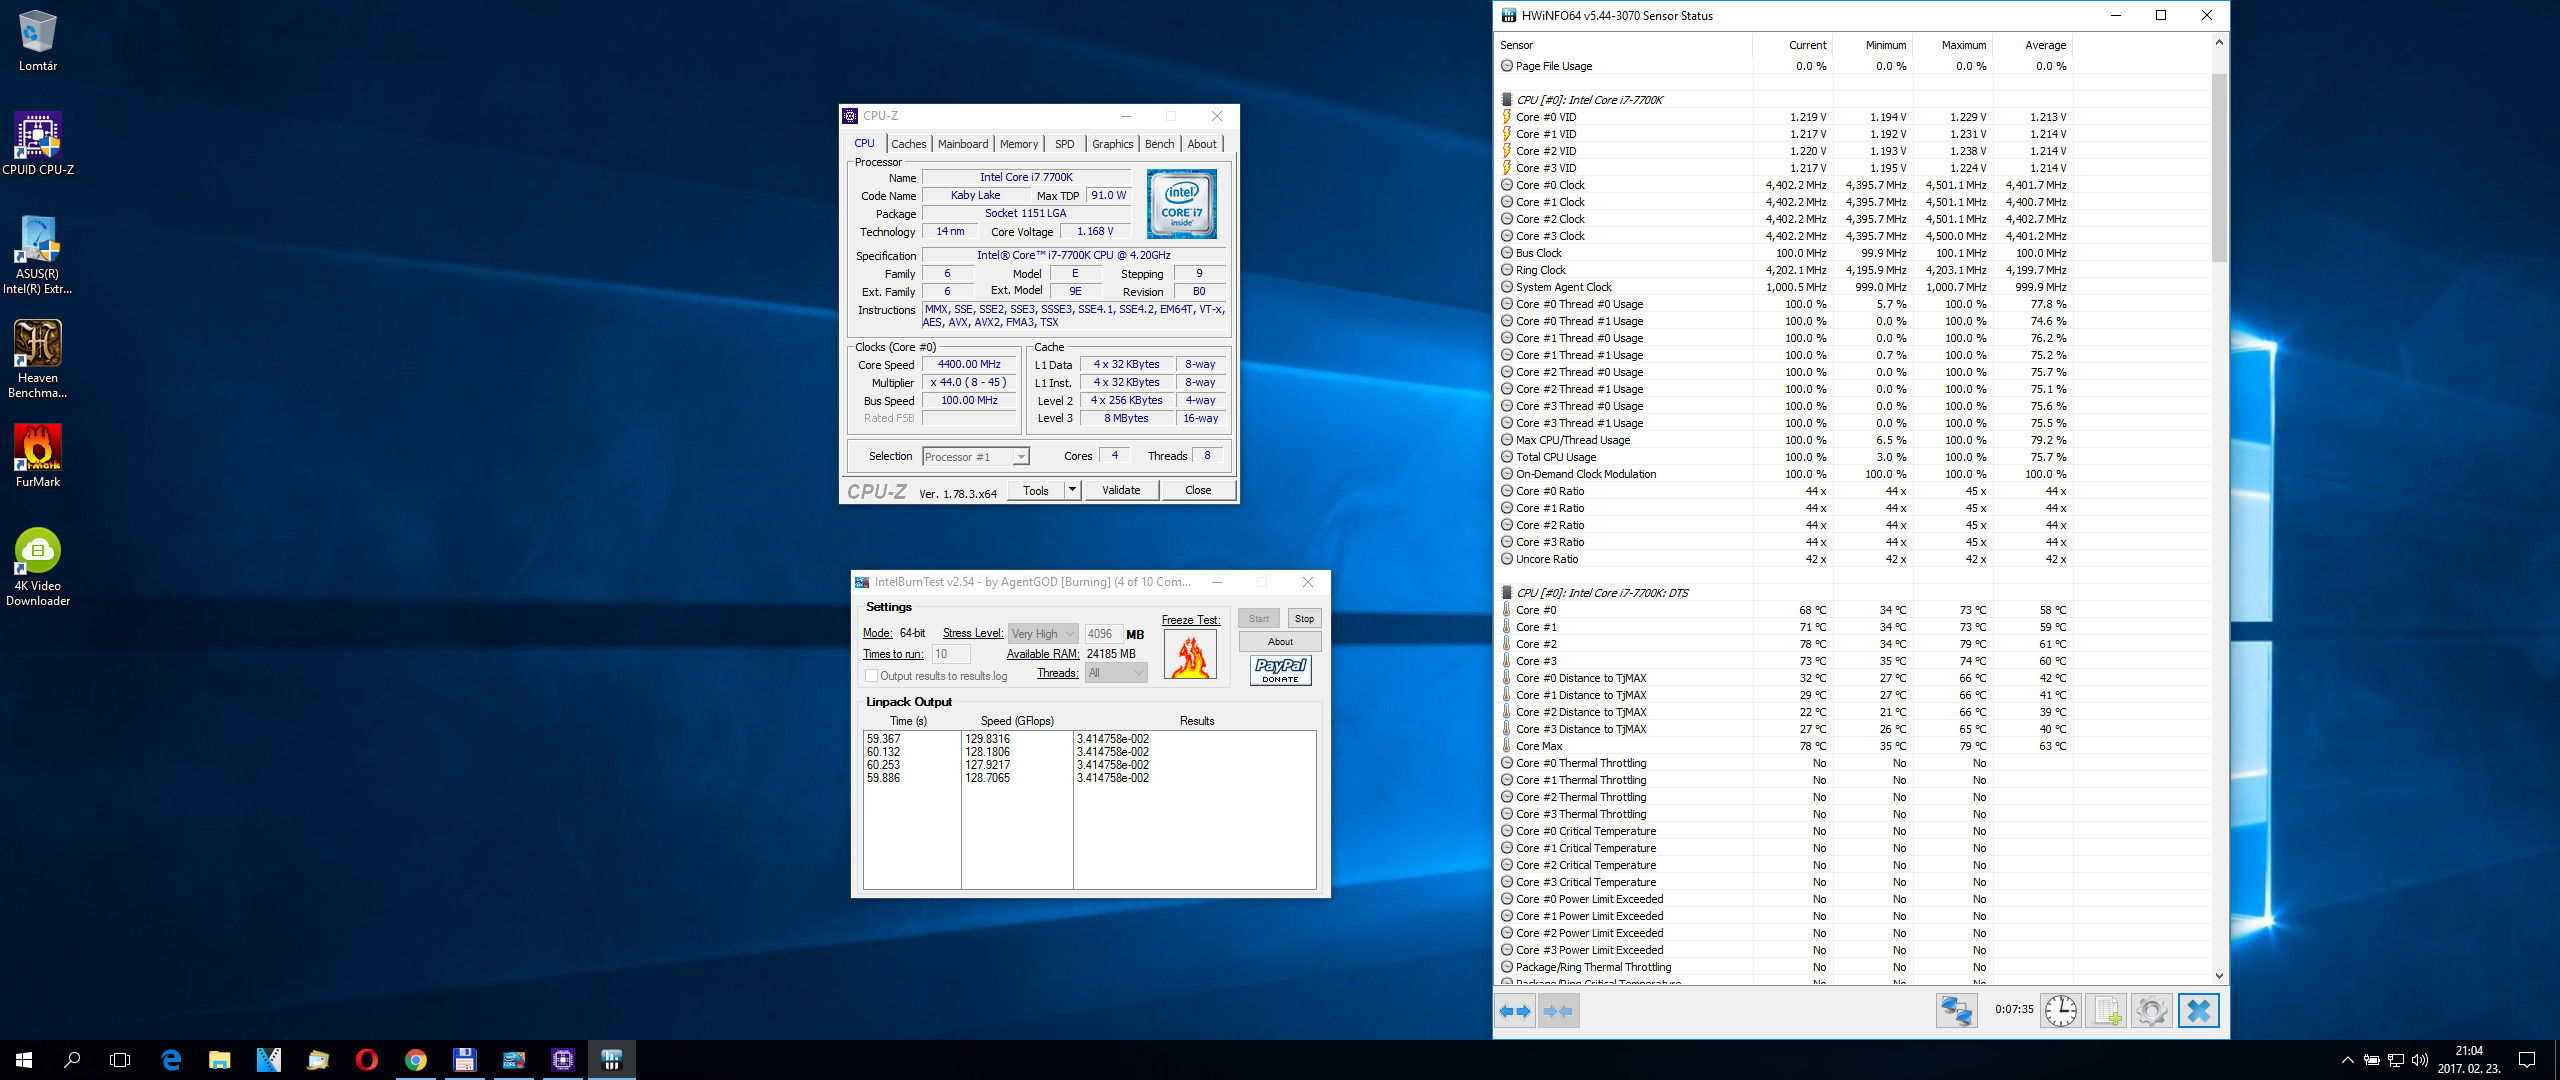
Task: Open Stress Level dropdown in IntelBurnTest
Action: pyautogui.click(x=1043, y=634)
